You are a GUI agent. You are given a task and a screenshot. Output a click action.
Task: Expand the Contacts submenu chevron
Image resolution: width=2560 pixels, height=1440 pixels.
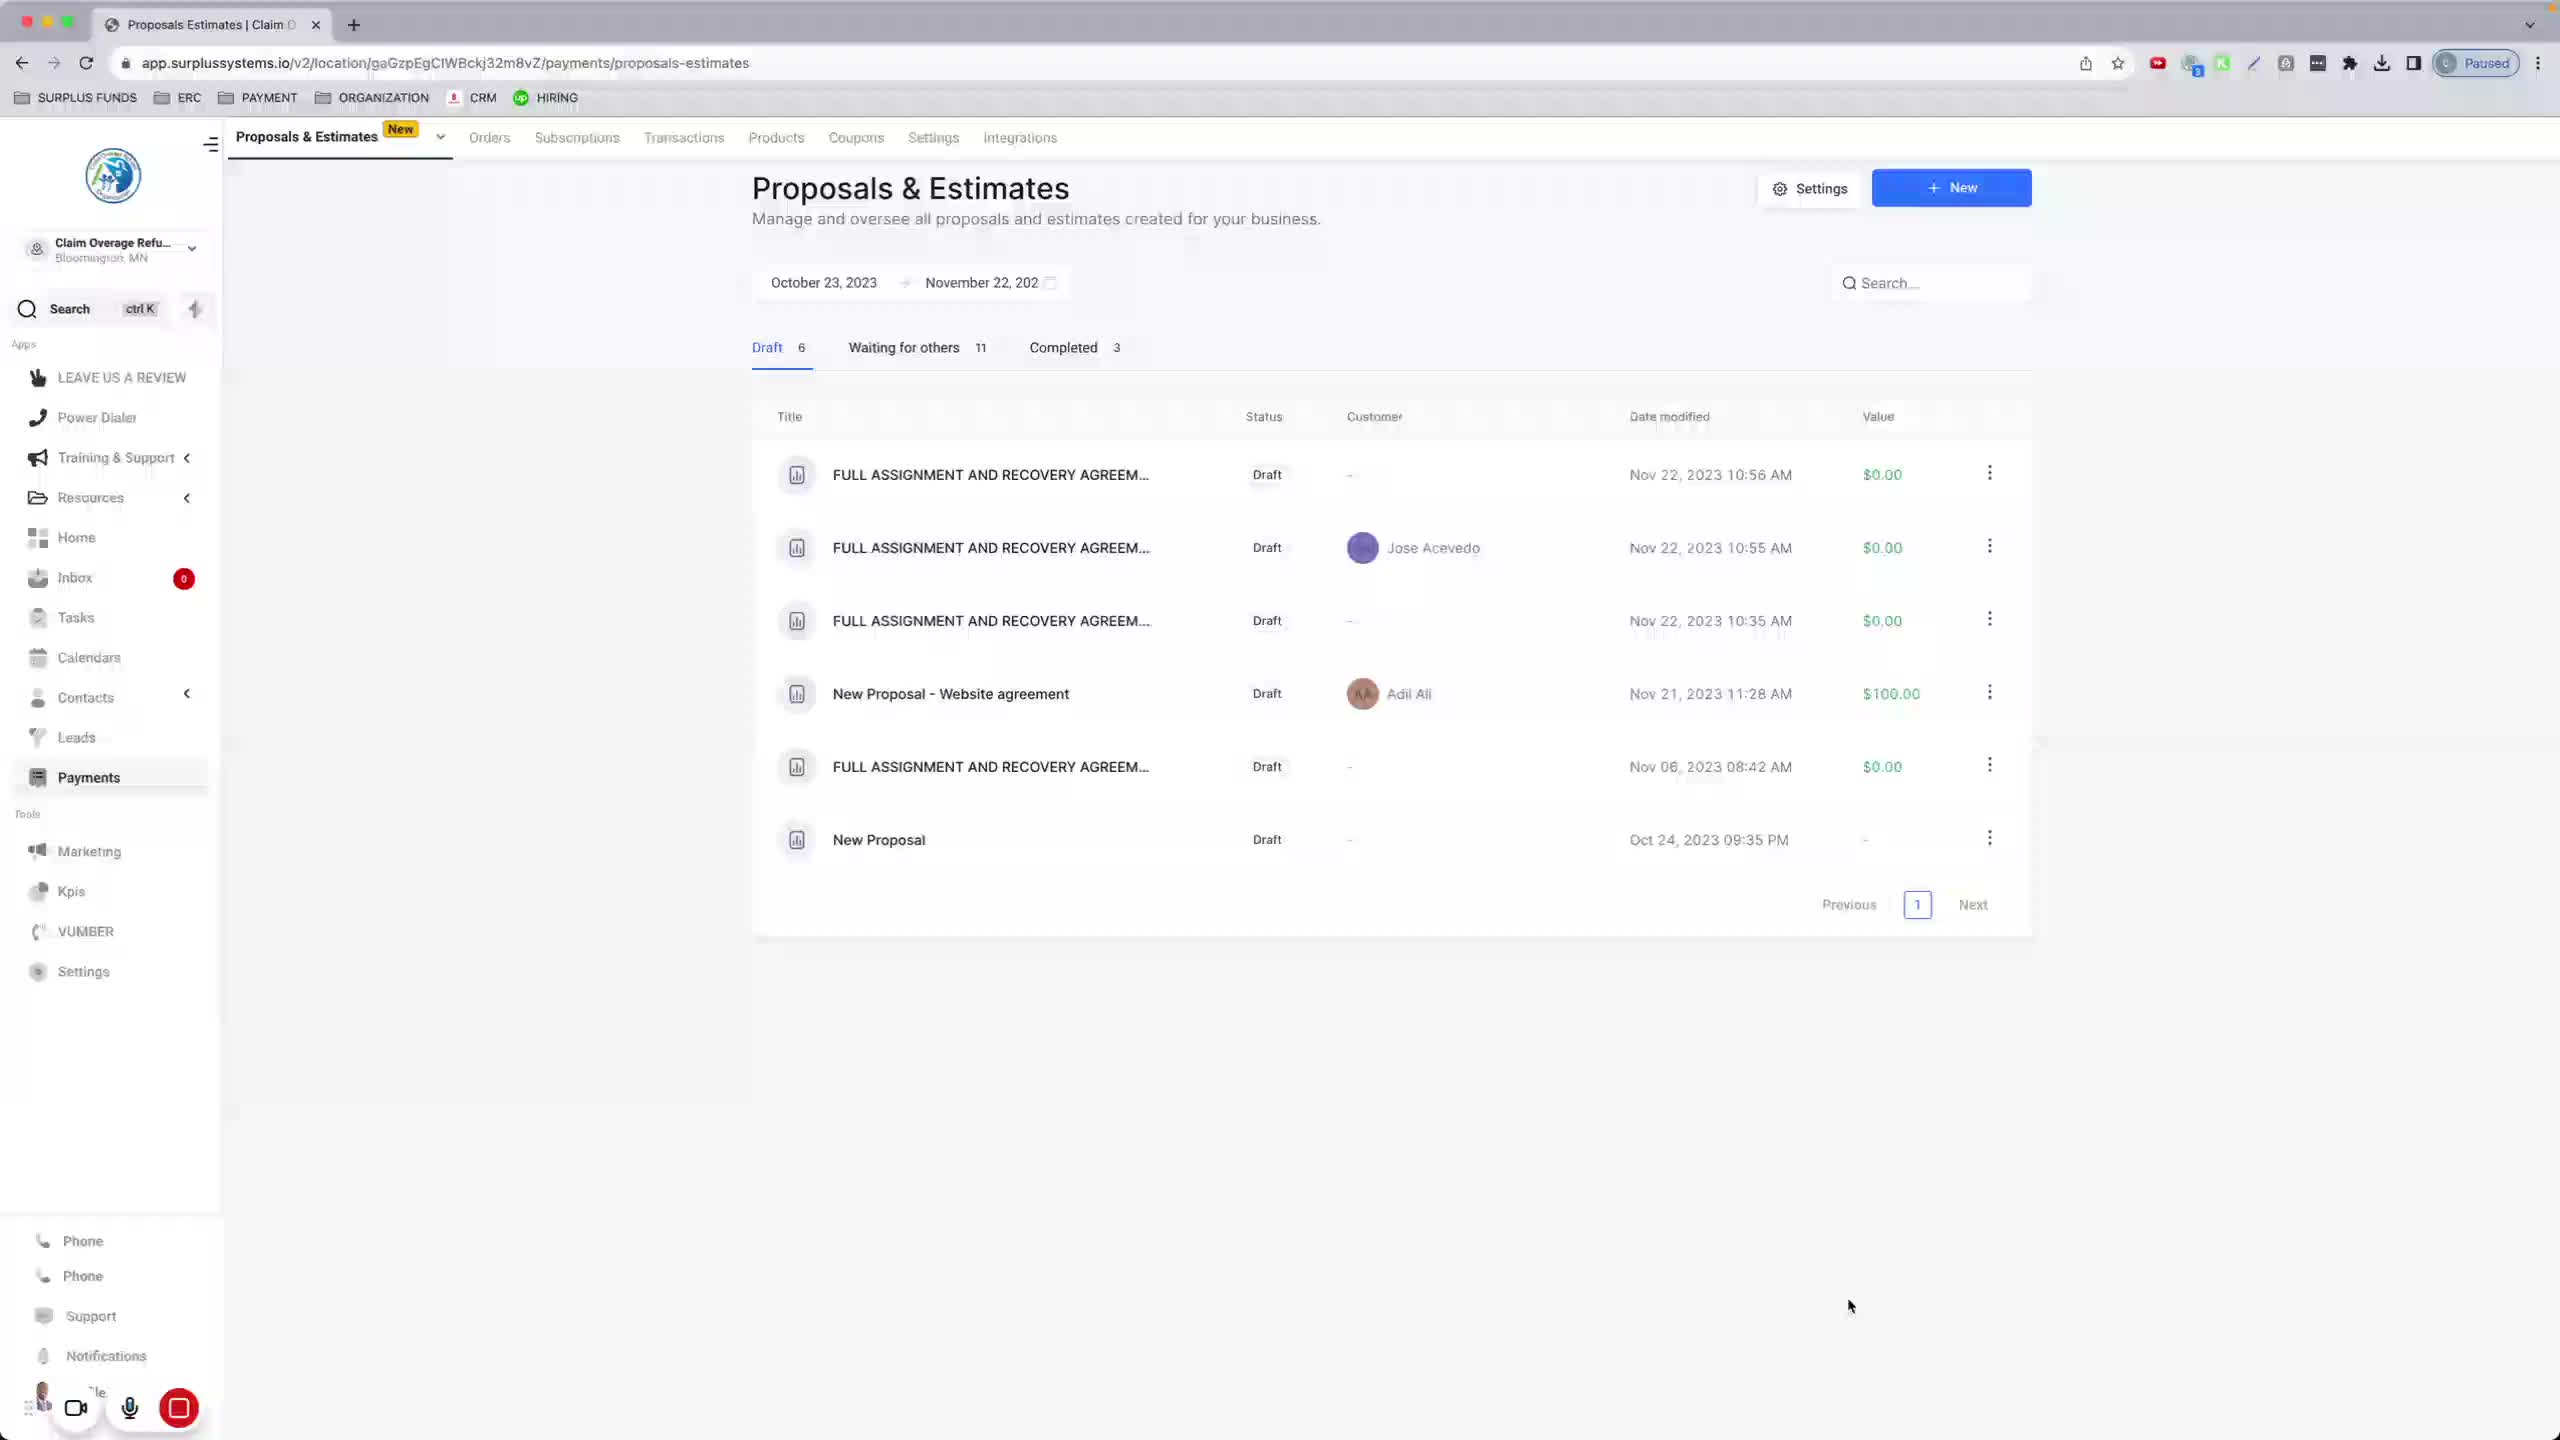(187, 694)
